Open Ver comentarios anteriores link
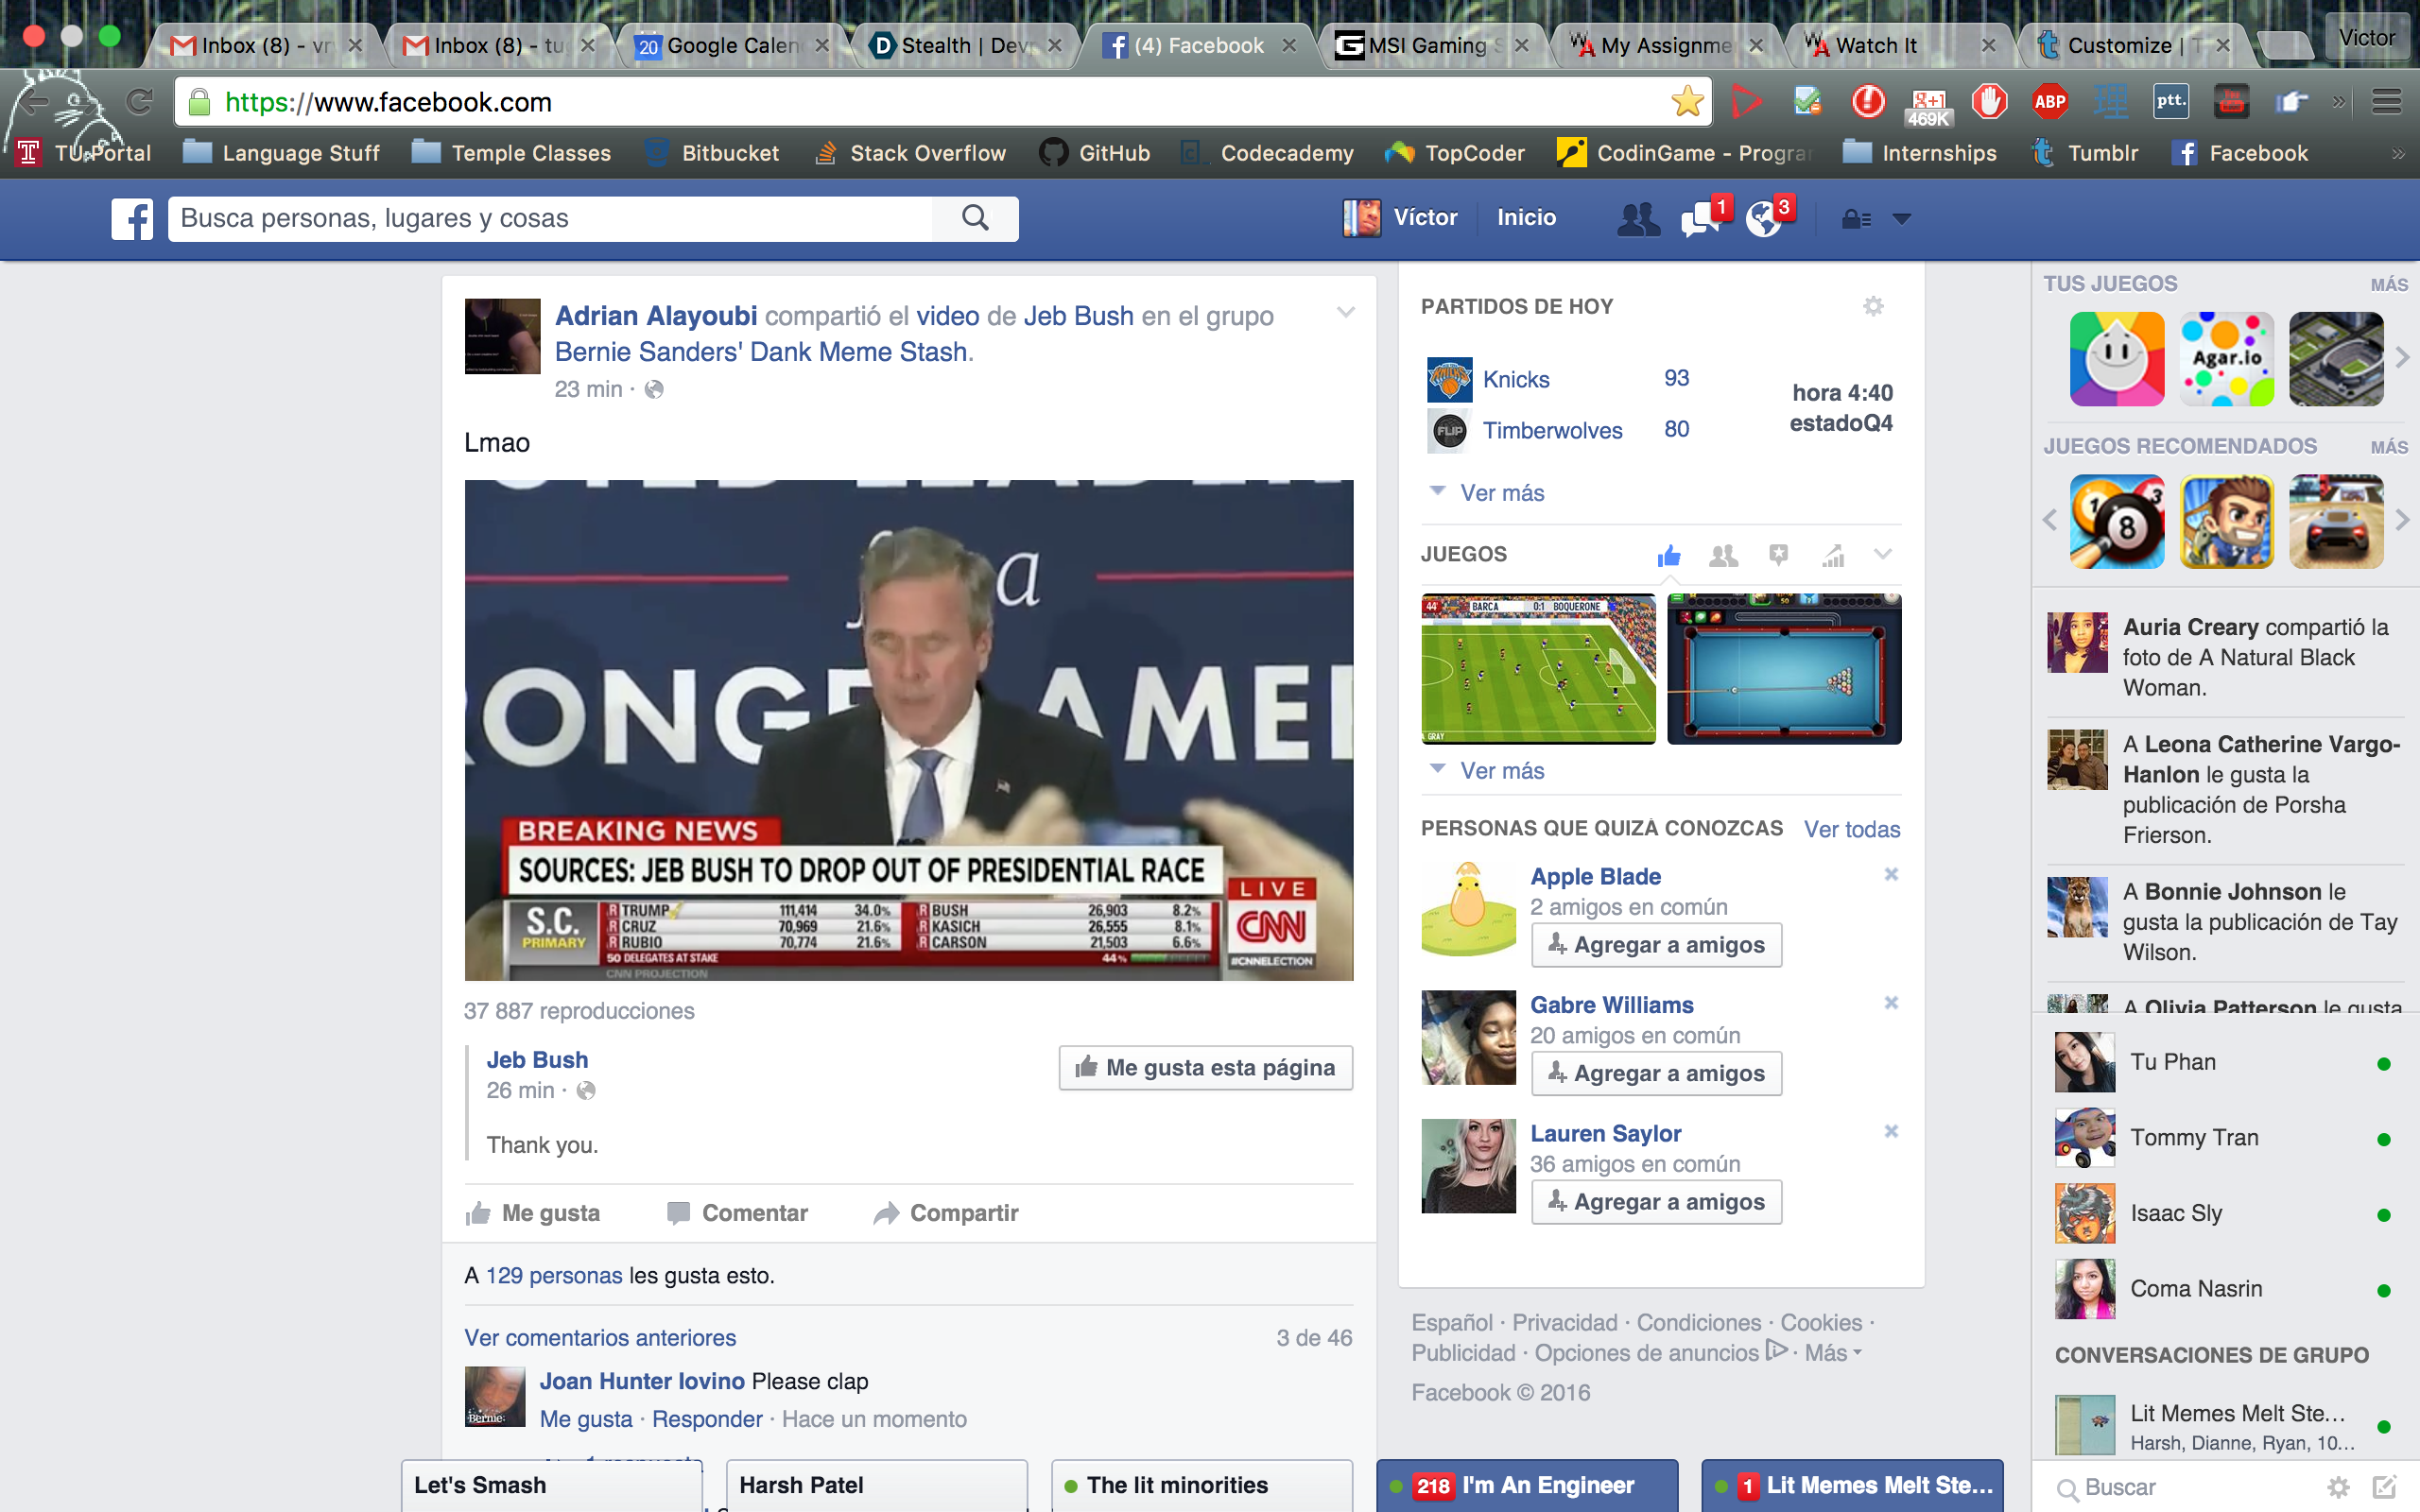The height and width of the screenshot is (1512, 2420). click(600, 1338)
